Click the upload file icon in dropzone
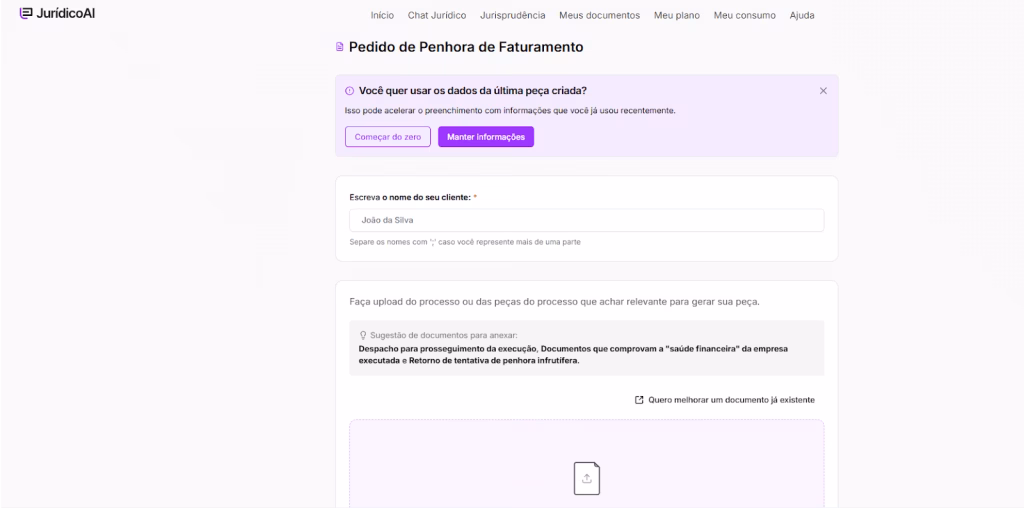 (586, 478)
